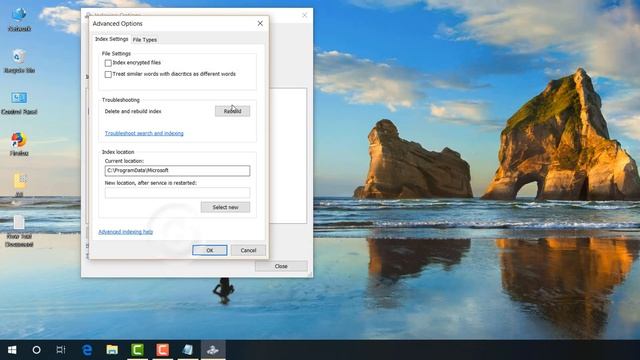Open the Control Panel desktop shortcut
Screen dimensions: 640x360
coord(19,103)
